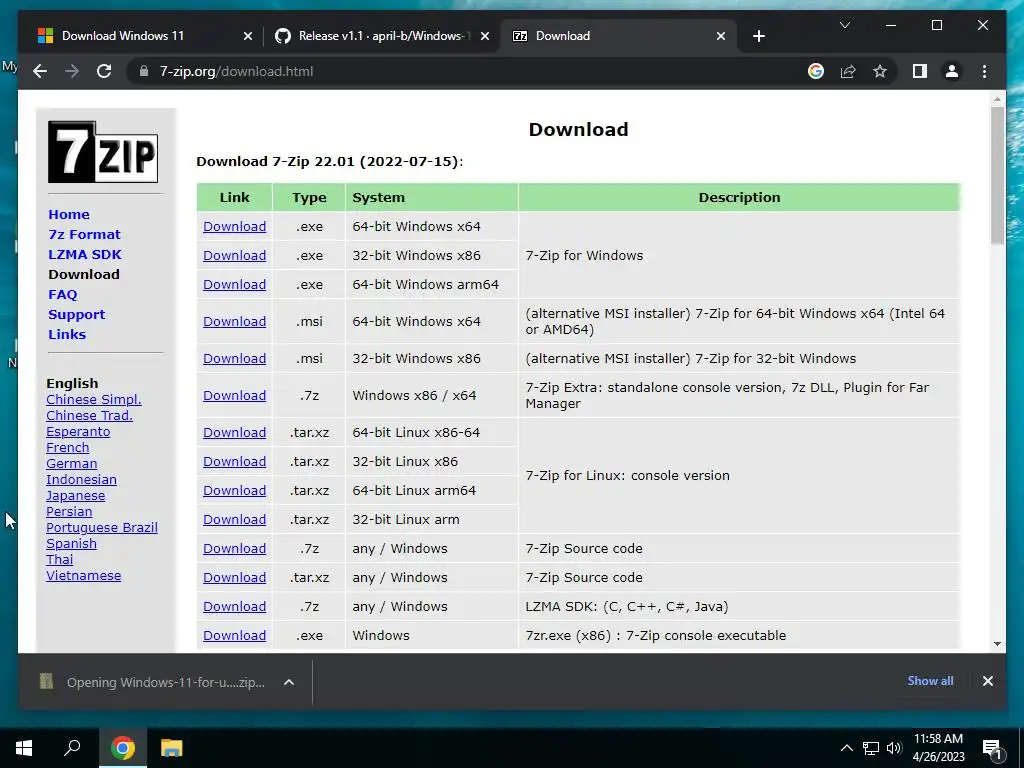Open the FAQ sidebar link

63,295
